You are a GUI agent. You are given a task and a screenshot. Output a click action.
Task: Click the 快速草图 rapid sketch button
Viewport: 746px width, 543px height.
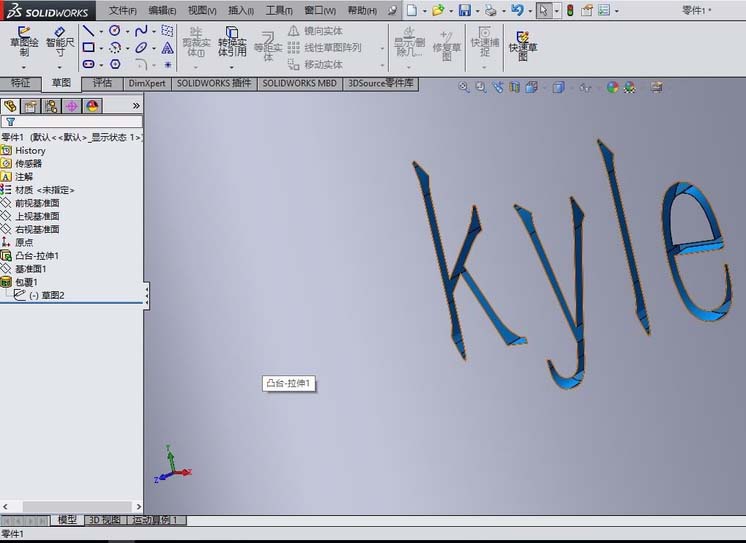[522, 46]
